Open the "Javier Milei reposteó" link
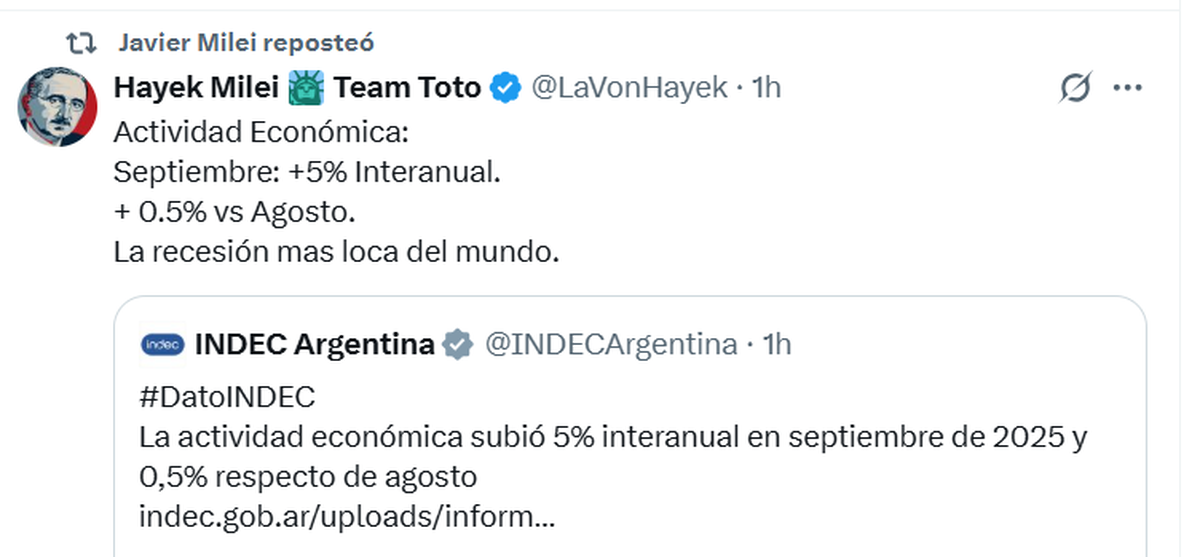This screenshot has height=557, width=1200. coord(245,43)
